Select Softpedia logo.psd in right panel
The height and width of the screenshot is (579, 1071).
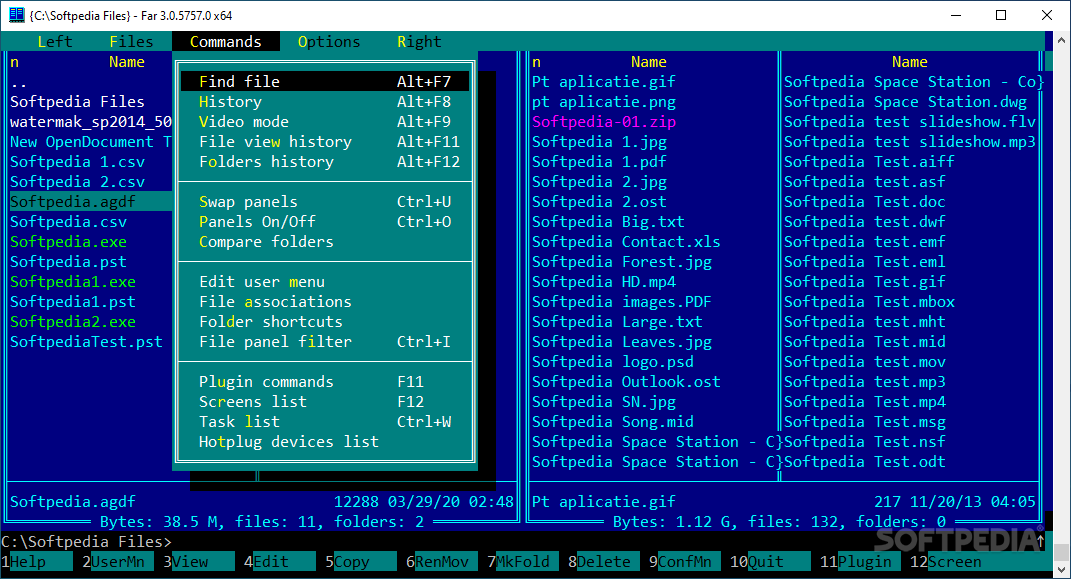click(613, 361)
